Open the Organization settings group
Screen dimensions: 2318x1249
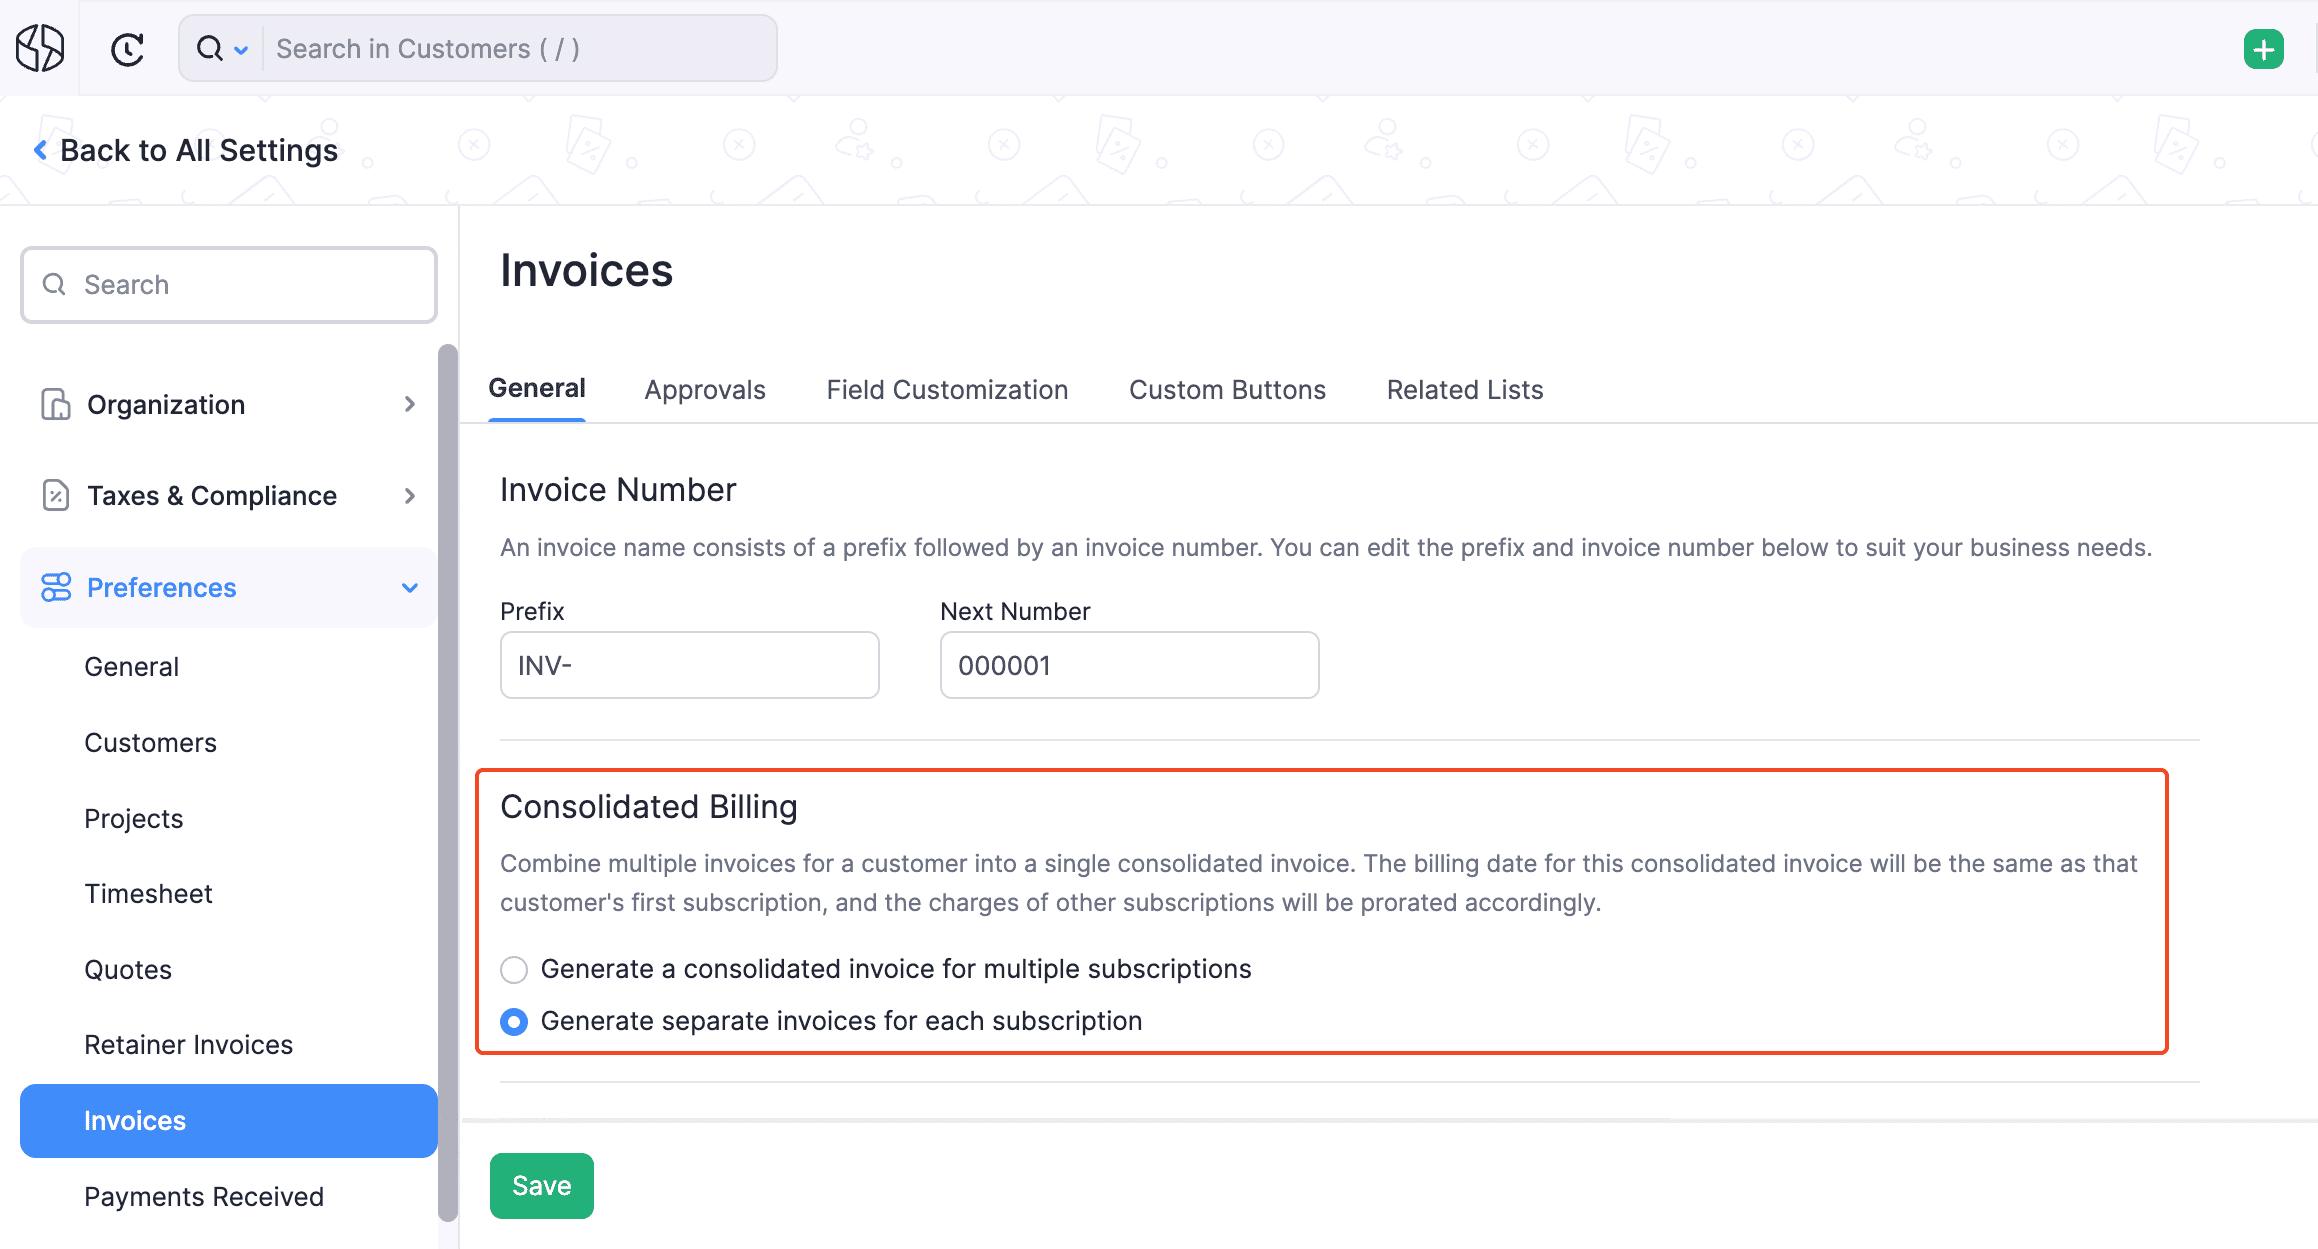tap(229, 404)
